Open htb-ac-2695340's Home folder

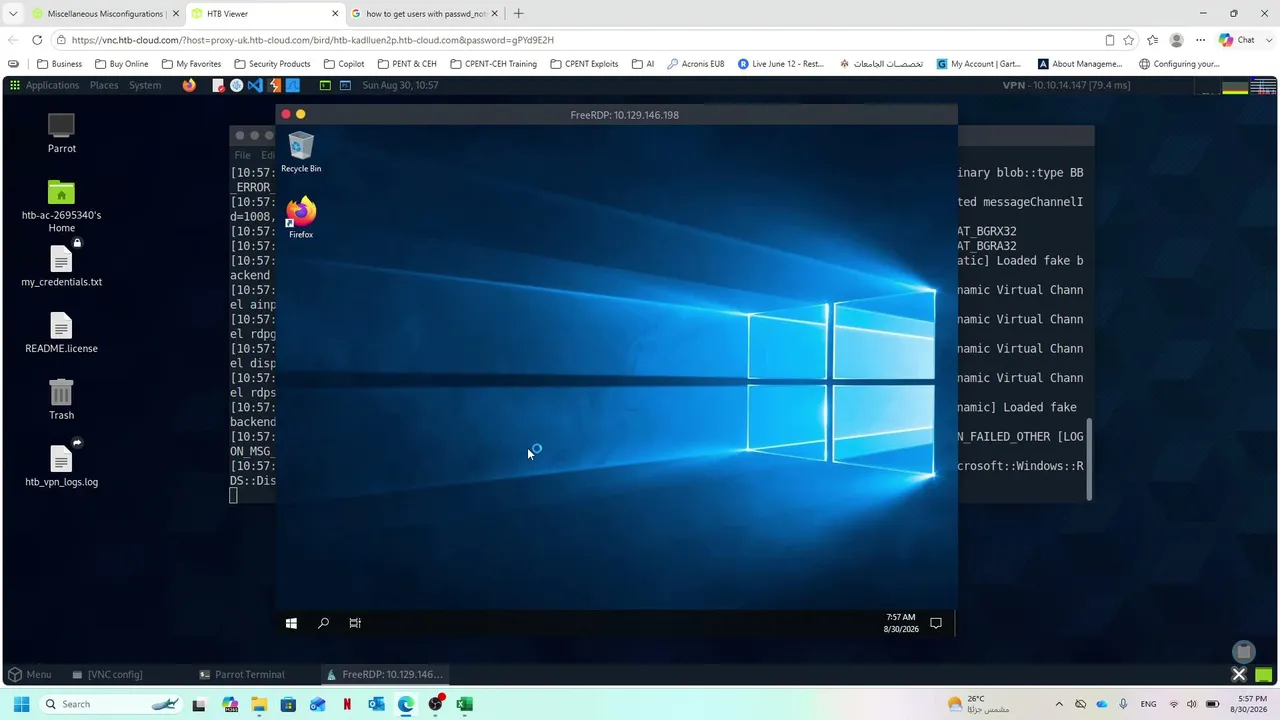[x=62, y=207]
